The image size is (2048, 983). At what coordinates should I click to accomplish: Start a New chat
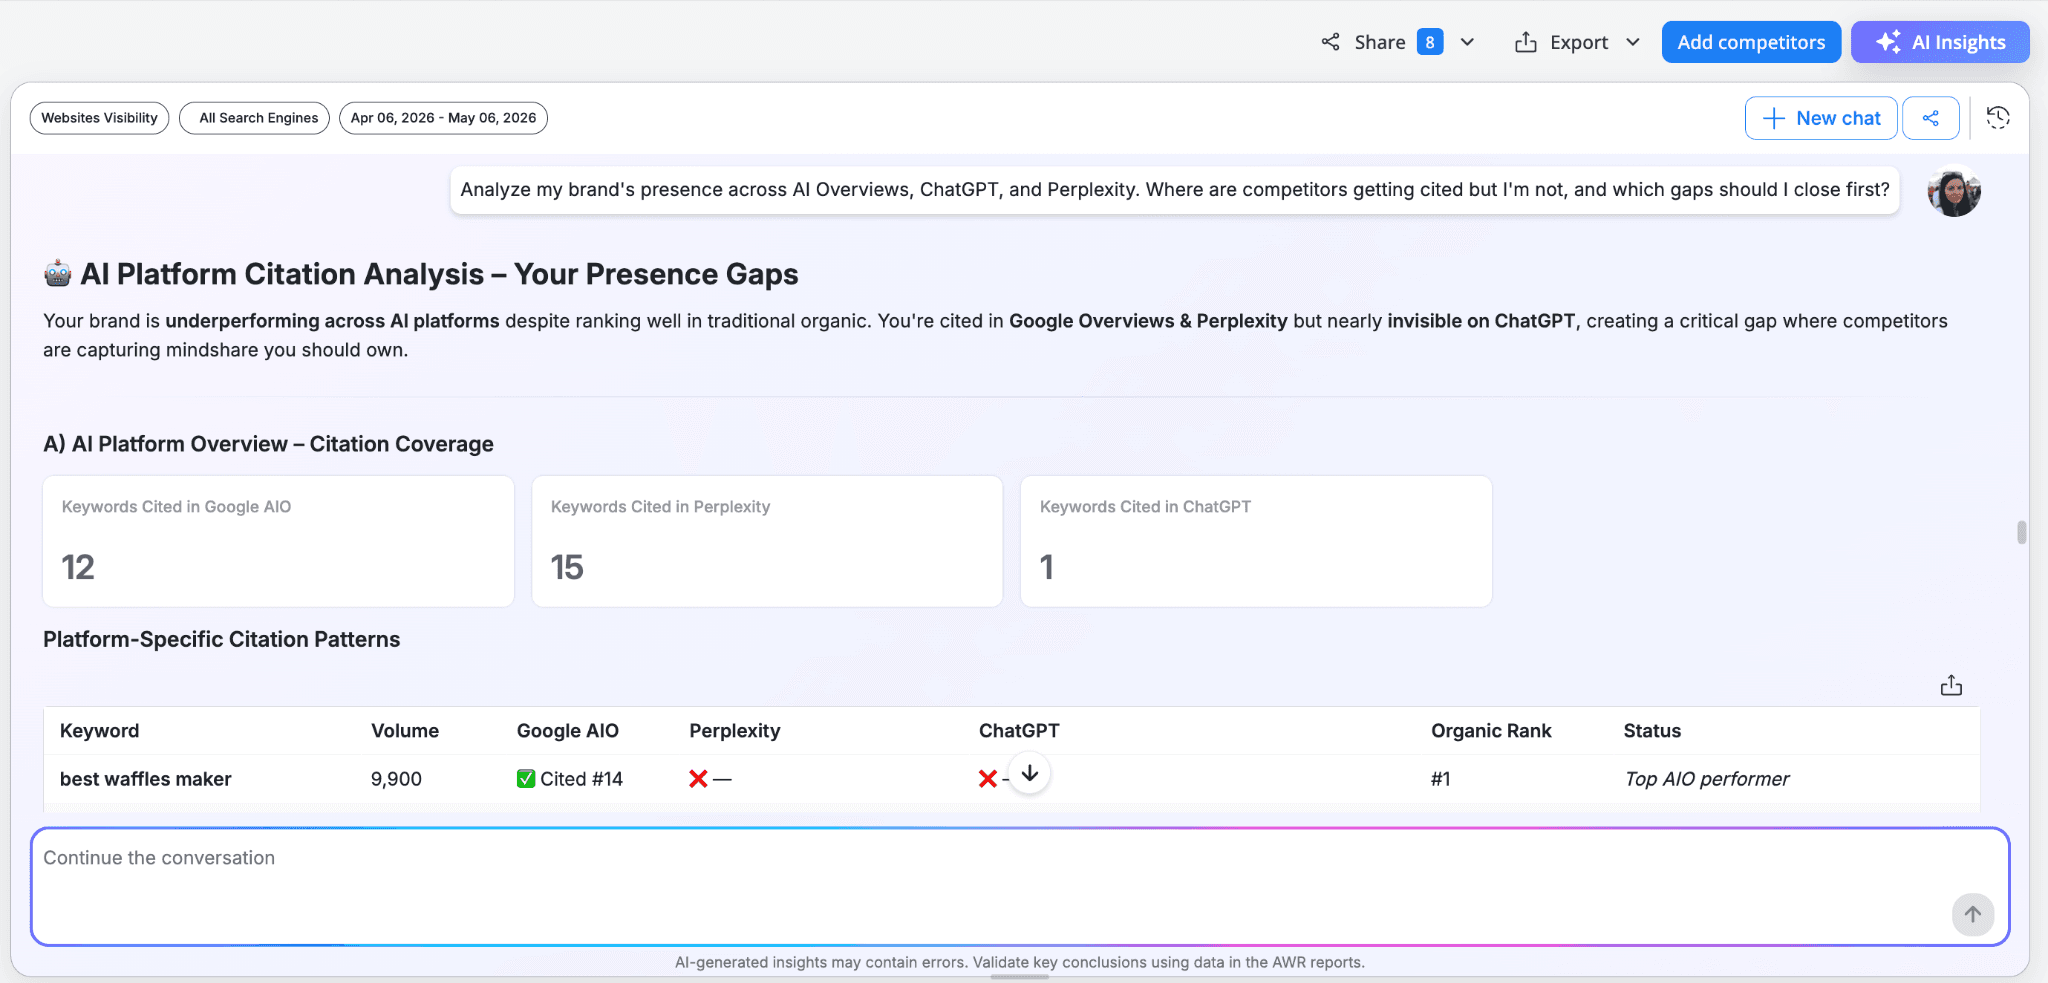point(1821,118)
